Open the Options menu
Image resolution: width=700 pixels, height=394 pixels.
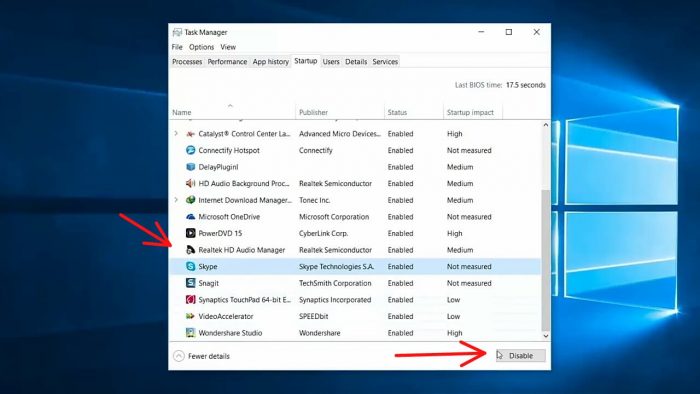tap(201, 47)
